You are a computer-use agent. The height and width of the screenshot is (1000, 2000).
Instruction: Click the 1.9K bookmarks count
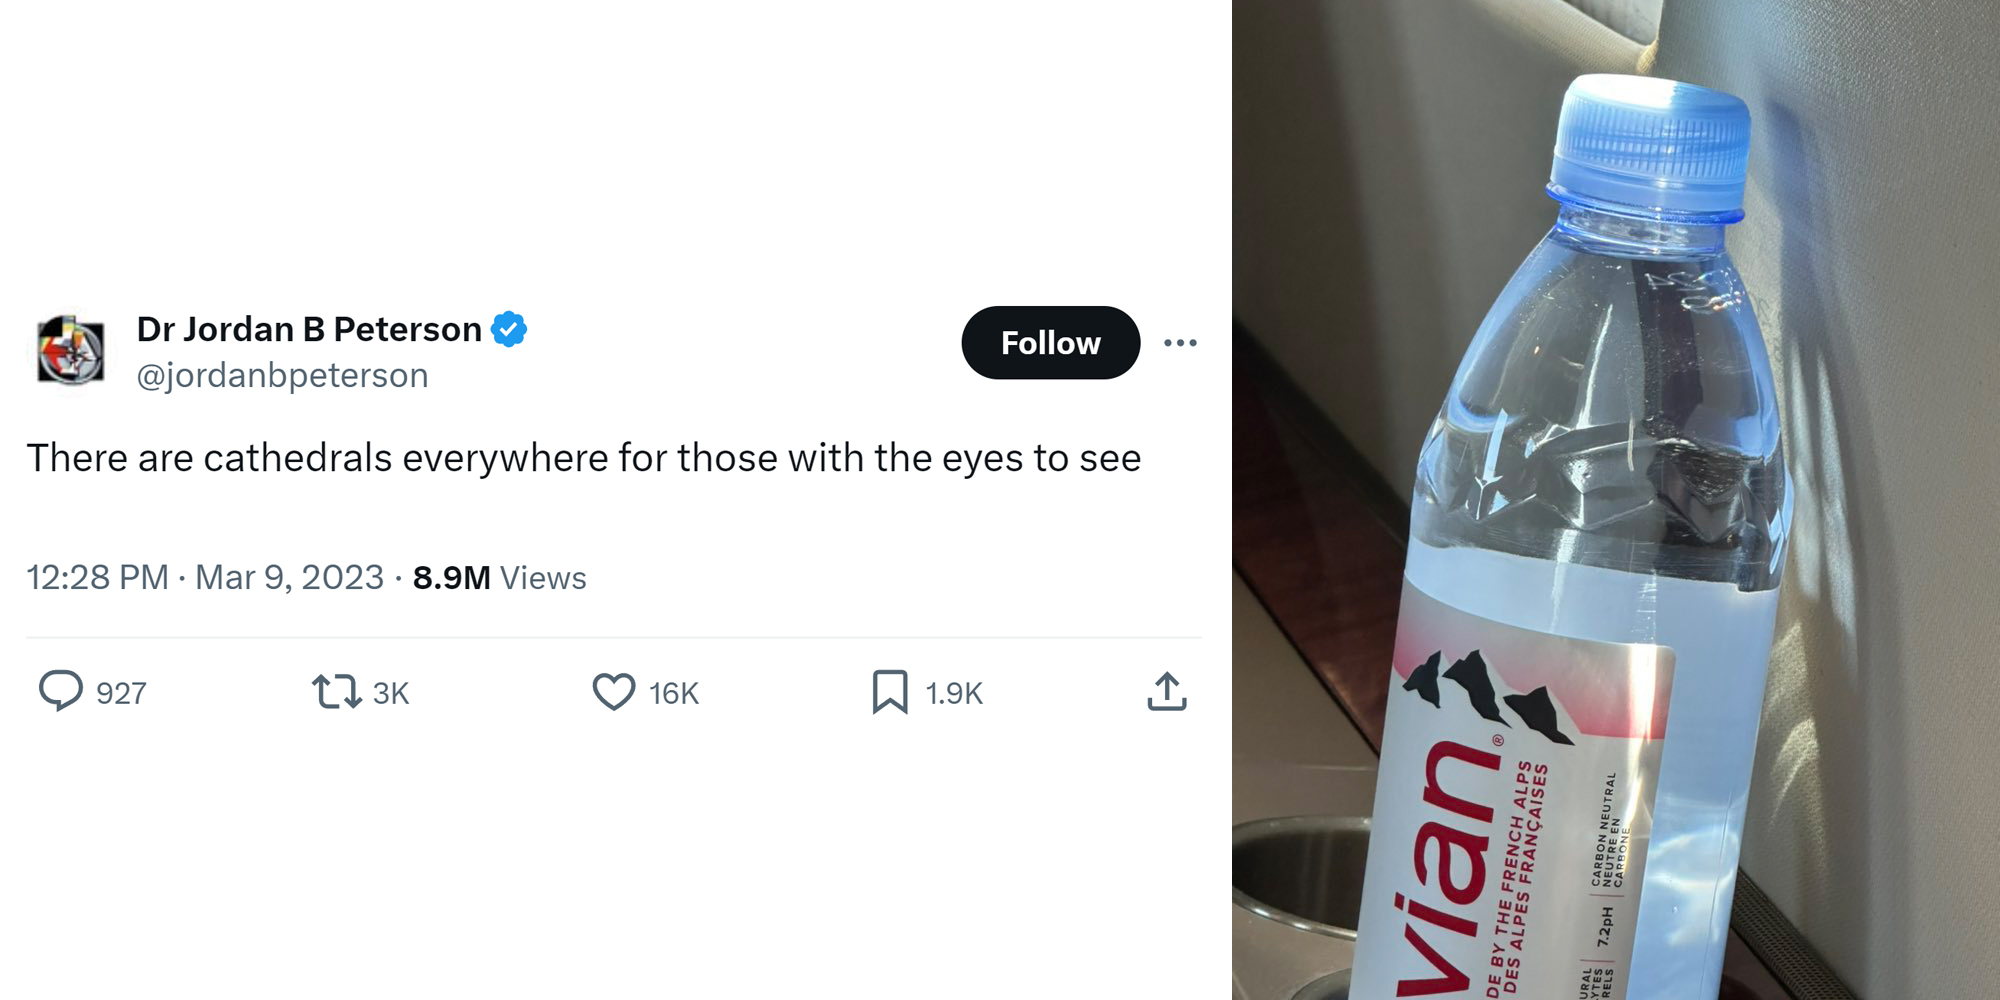tap(947, 691)
